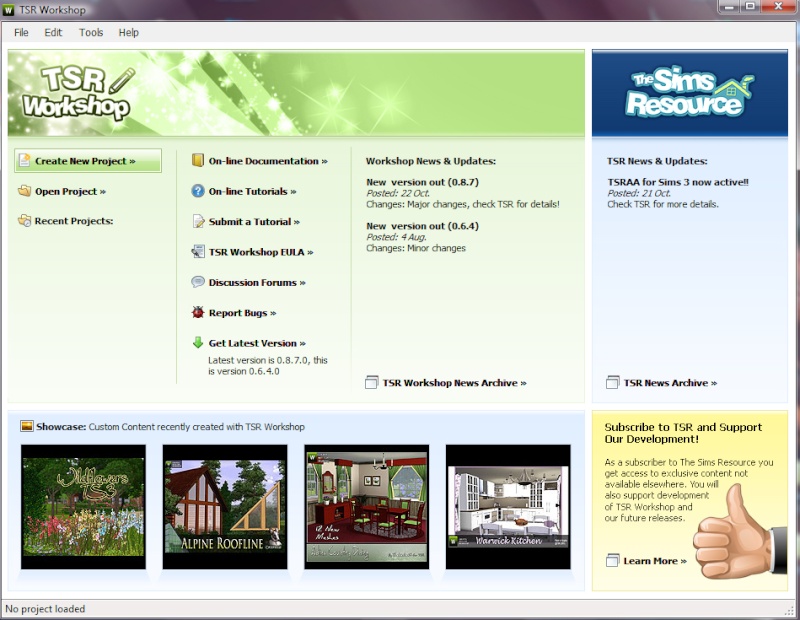Open the Tools menu

click(91, 33)
